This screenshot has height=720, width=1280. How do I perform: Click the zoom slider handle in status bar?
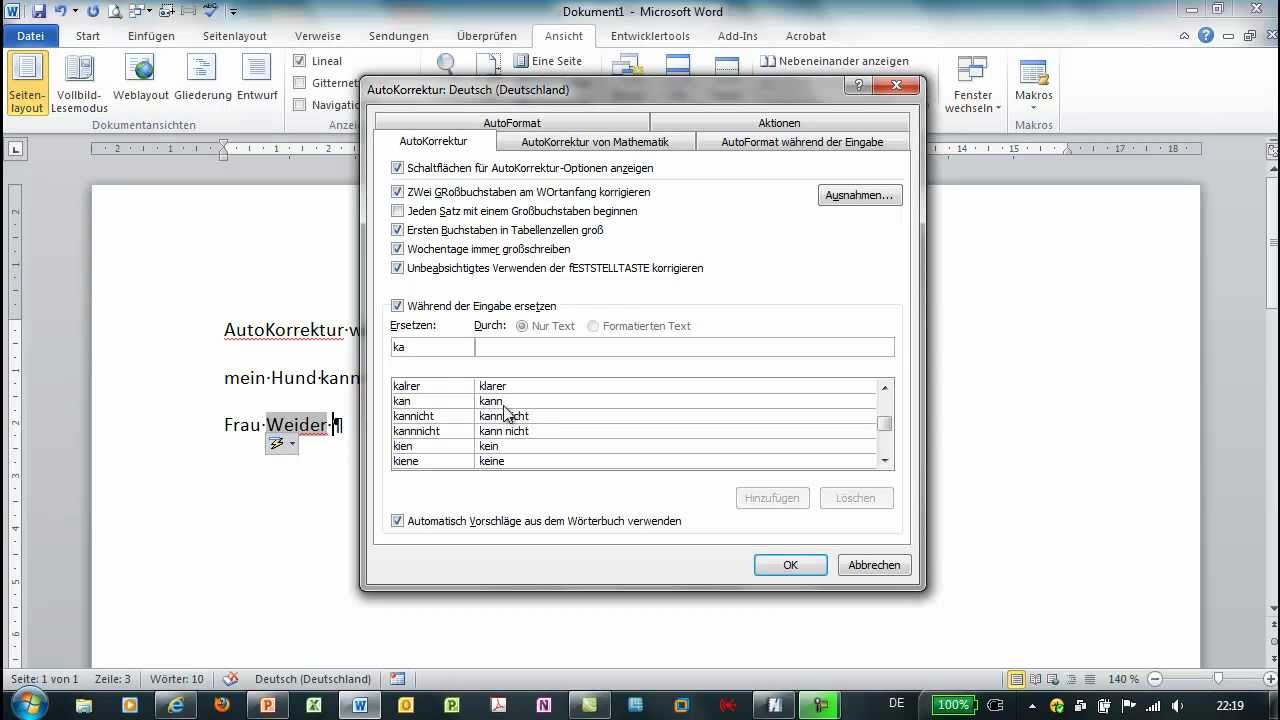(1217, 679)
